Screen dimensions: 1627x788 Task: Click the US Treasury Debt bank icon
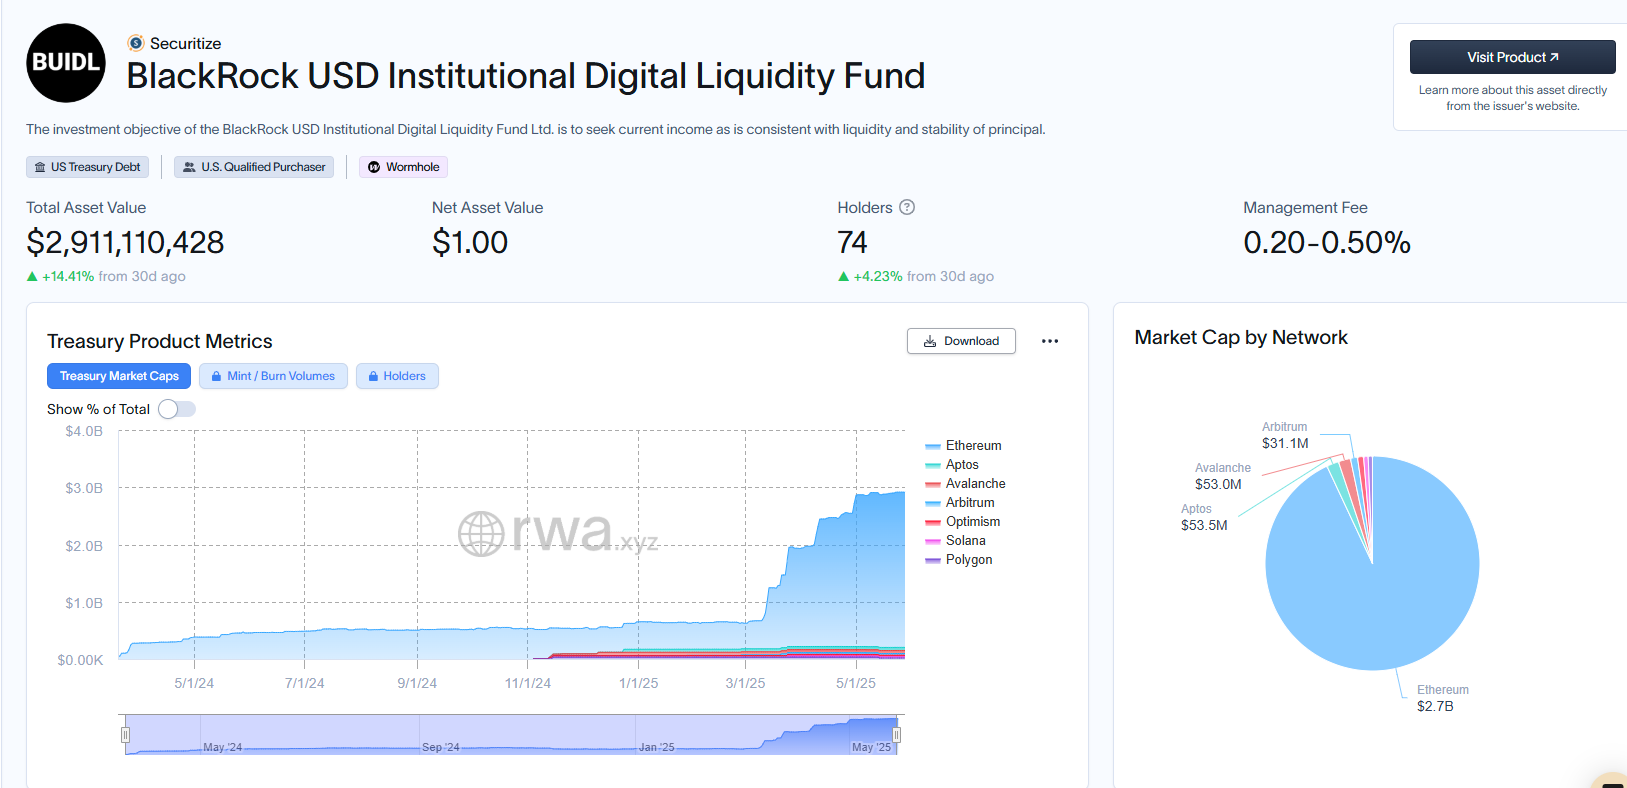(40, 167)
